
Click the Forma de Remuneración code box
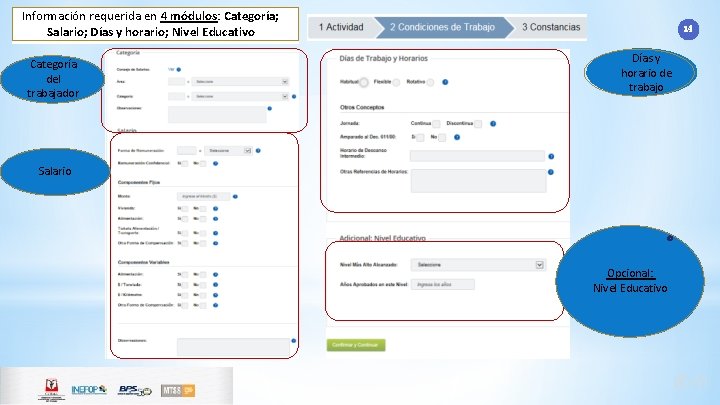186,151
